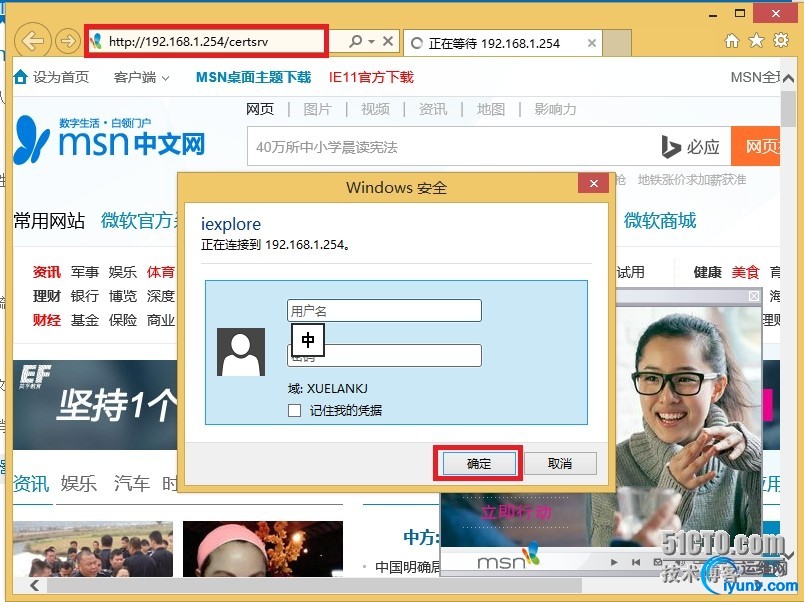The width and height of the screenshot is (804, 602).
Task: Toggle 记住我的凭据 checkbox
Action: 294,410
